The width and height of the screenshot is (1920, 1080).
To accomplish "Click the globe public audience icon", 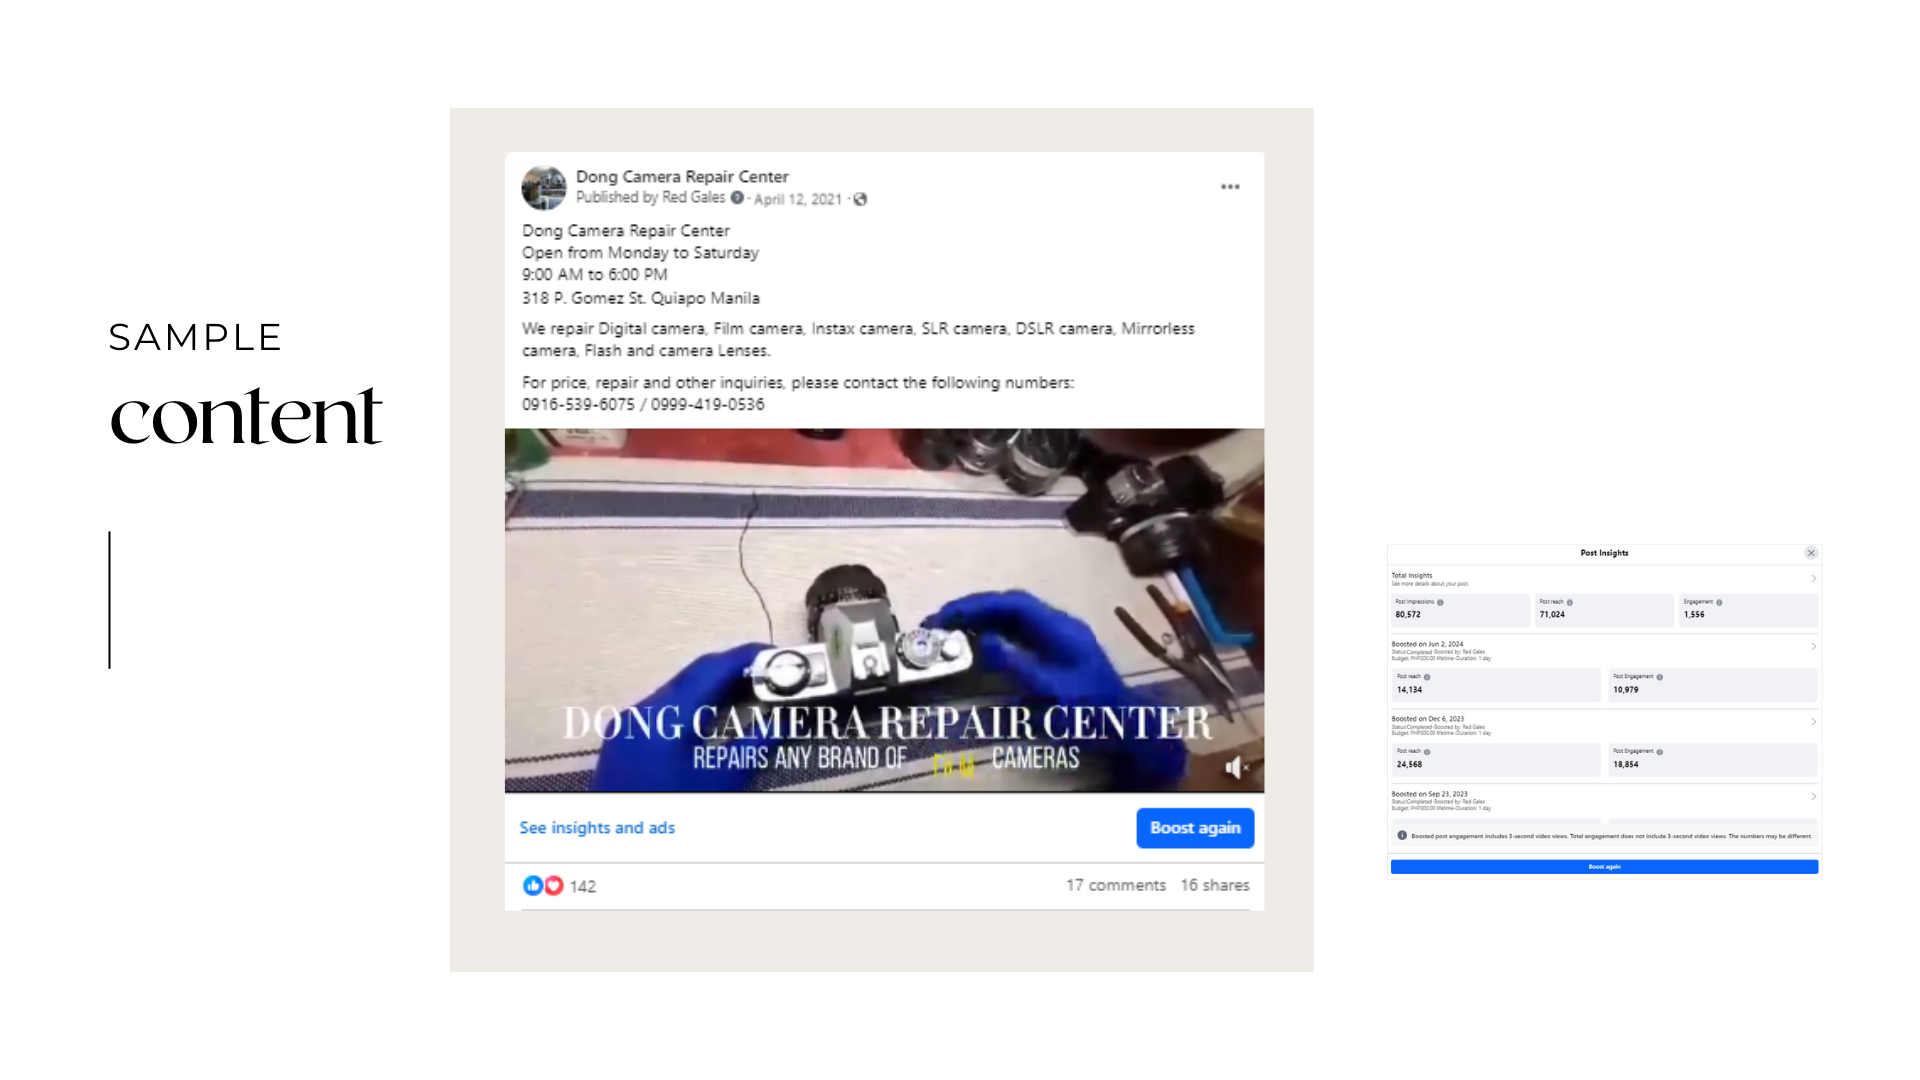I will point(860,199).
